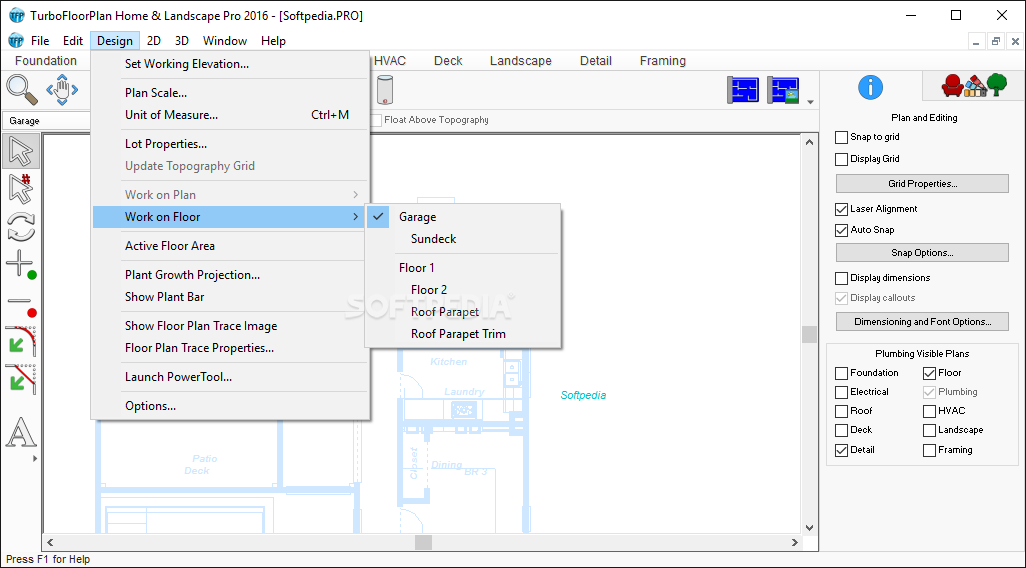Open the Design menu

115,41
